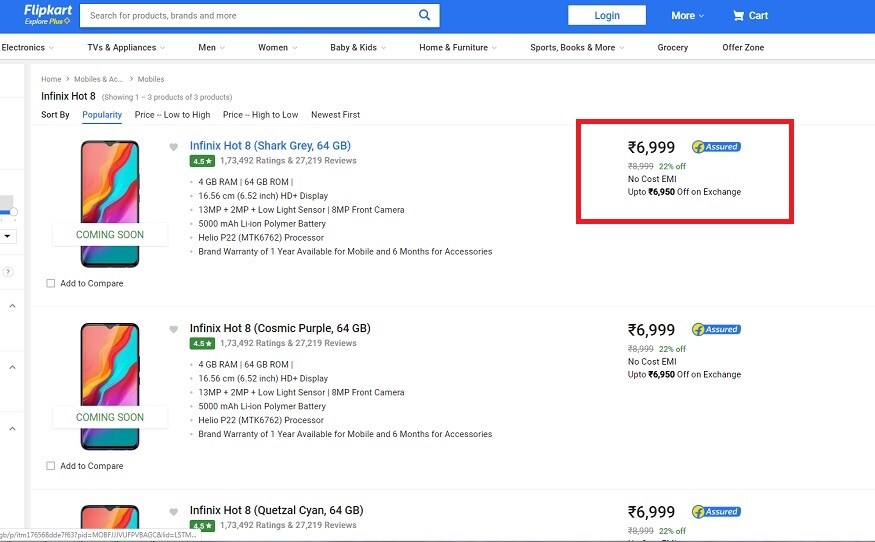The height and width of the screenshot is (542, 875).
Task: Click the Login button
Action: pyautogui.click(x=607, y=16)
